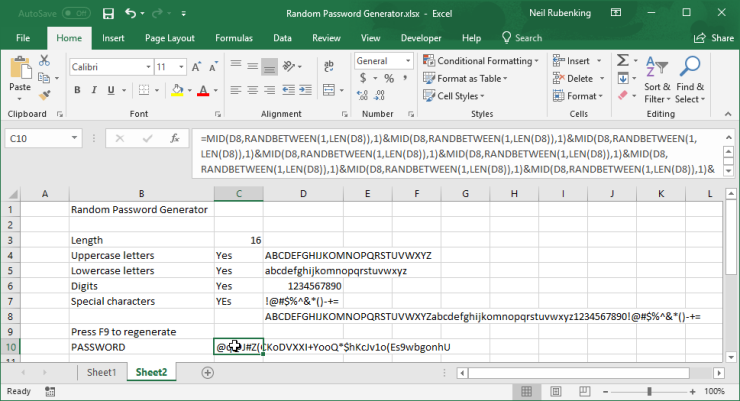Open the General number format dropdown

click(408, 61)
